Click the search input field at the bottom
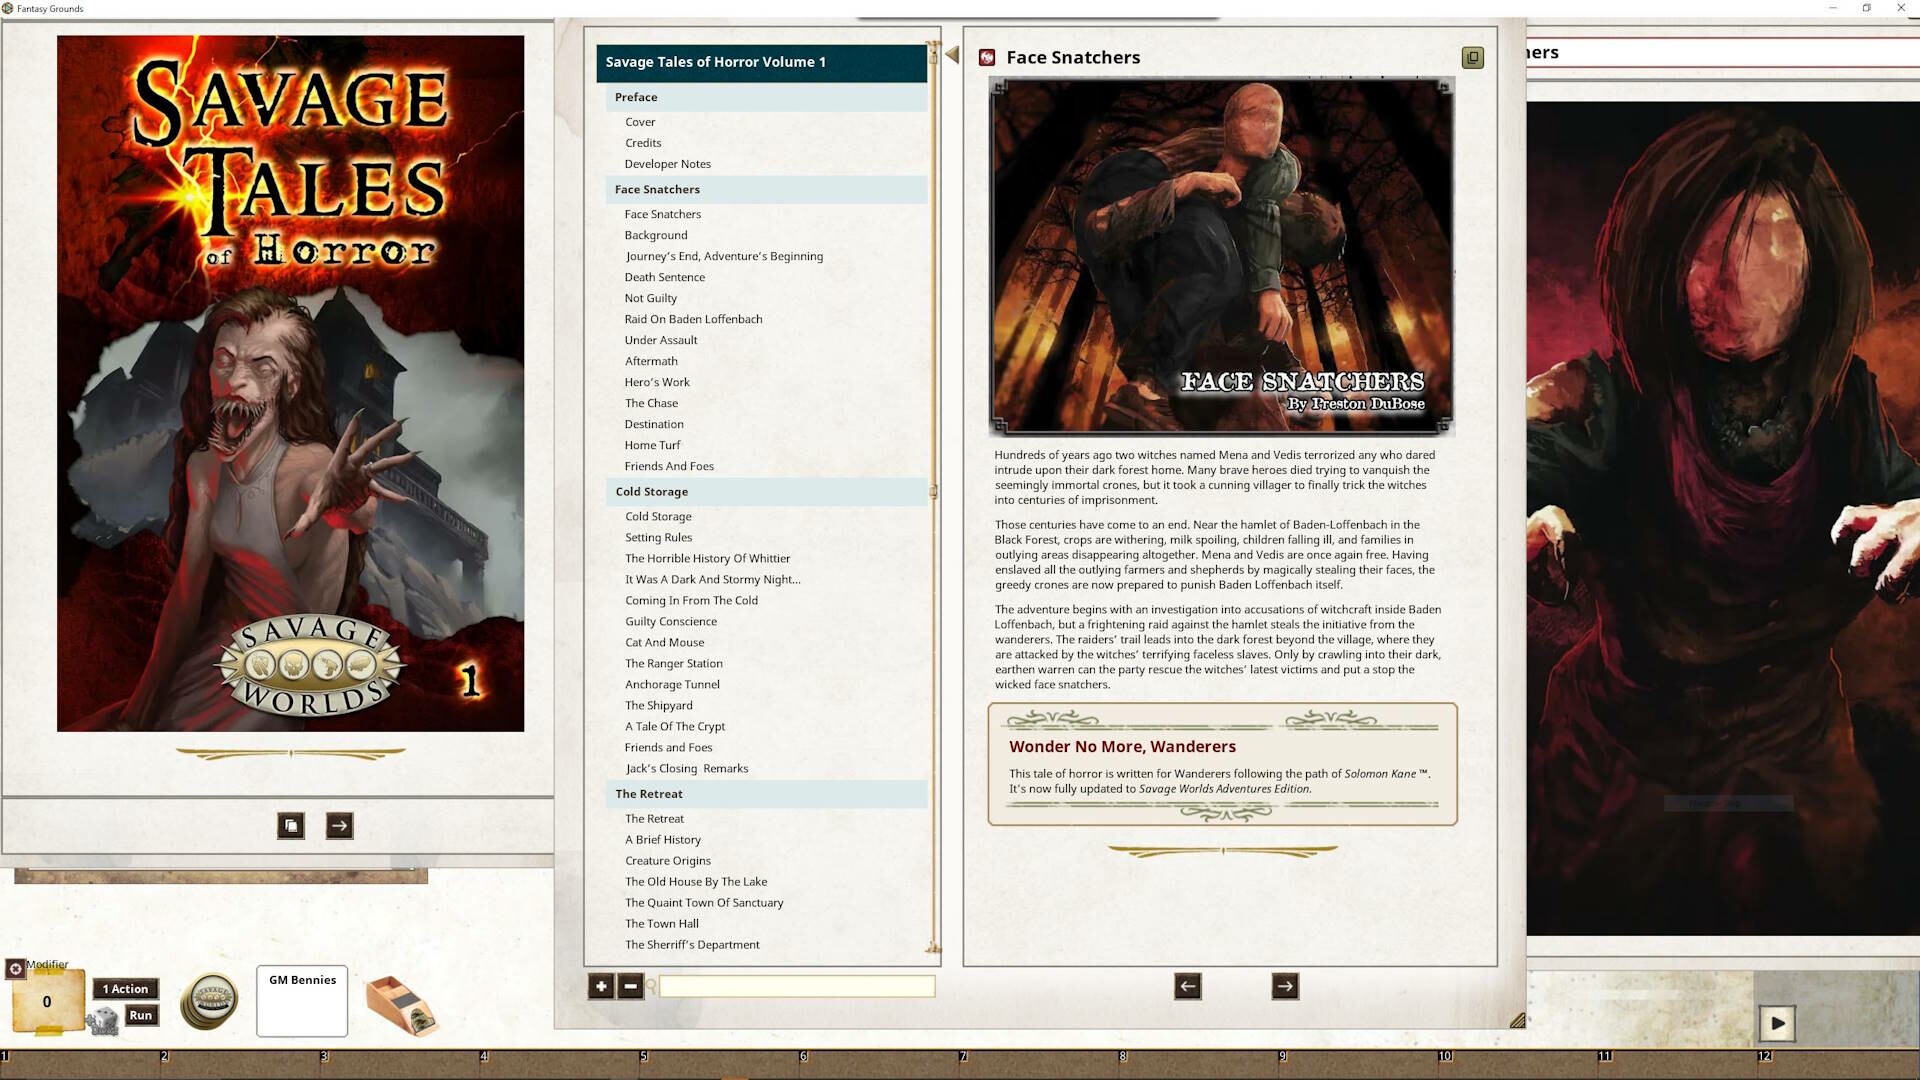 point(795,986)
